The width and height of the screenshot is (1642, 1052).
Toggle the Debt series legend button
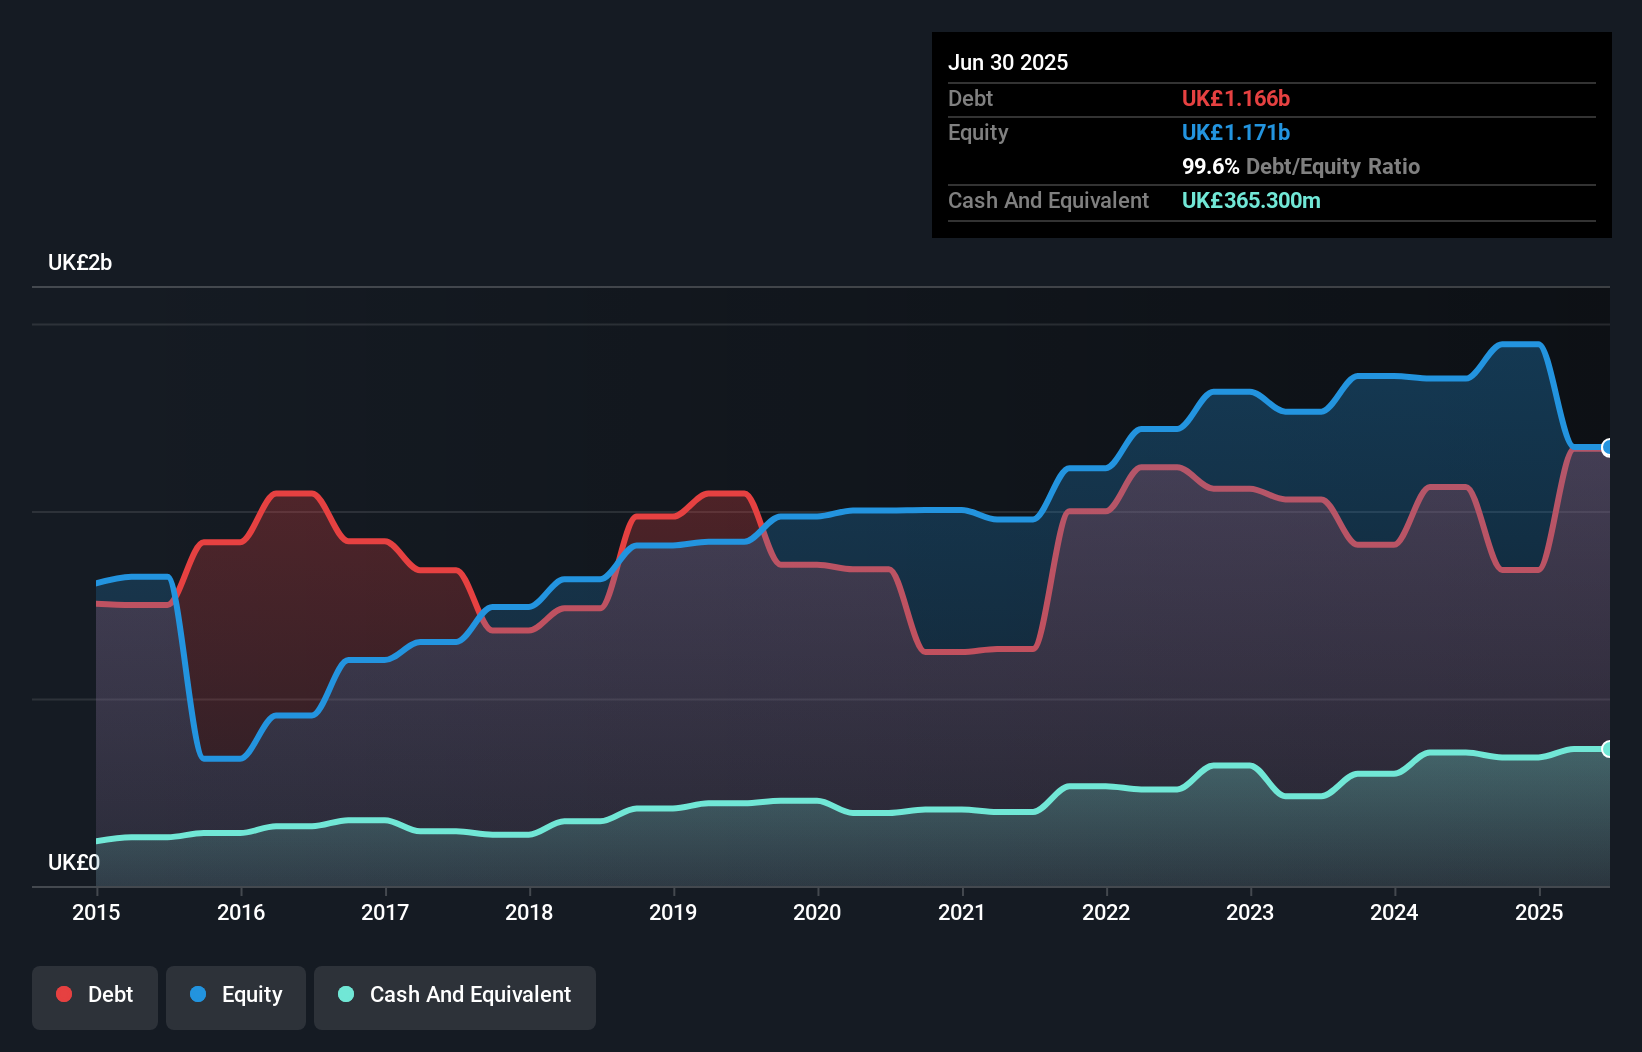[95, 996]
